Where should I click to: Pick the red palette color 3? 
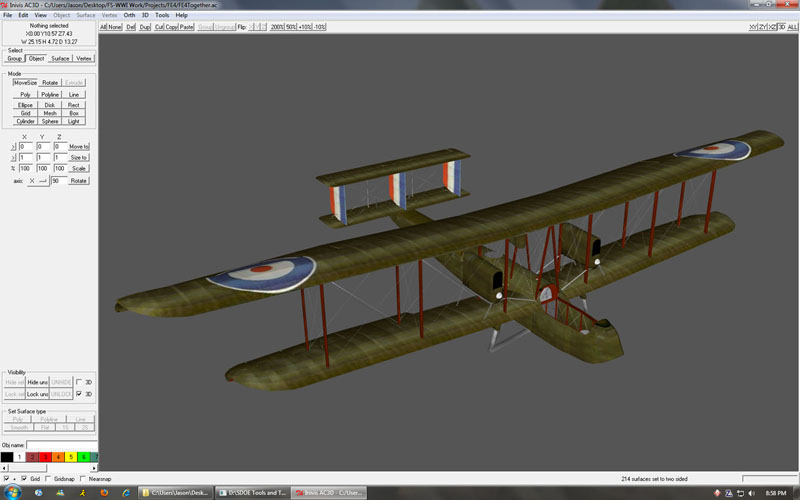click(x=45, y=457)
